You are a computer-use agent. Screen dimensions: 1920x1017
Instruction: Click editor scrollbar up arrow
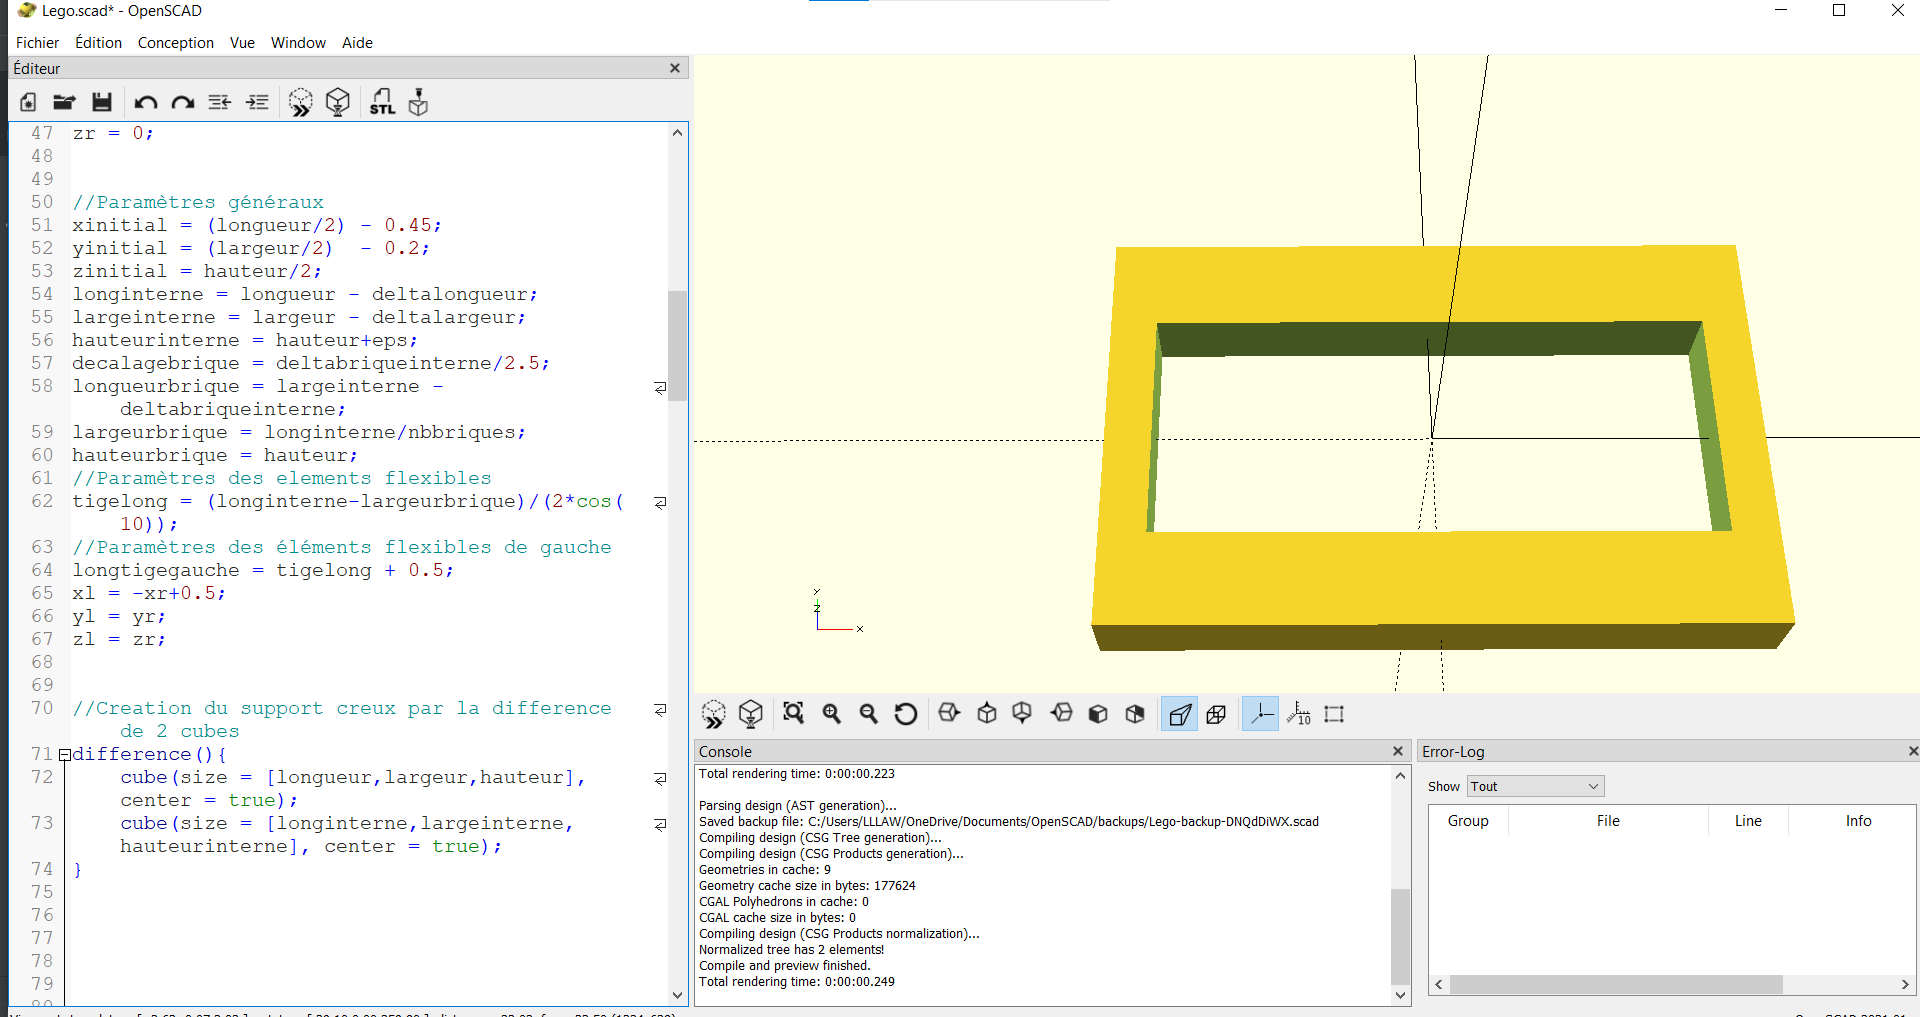678,133
